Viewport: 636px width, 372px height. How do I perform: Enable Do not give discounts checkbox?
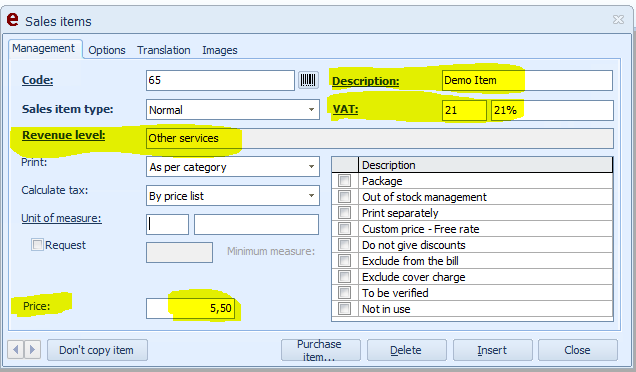pos(344,245)
